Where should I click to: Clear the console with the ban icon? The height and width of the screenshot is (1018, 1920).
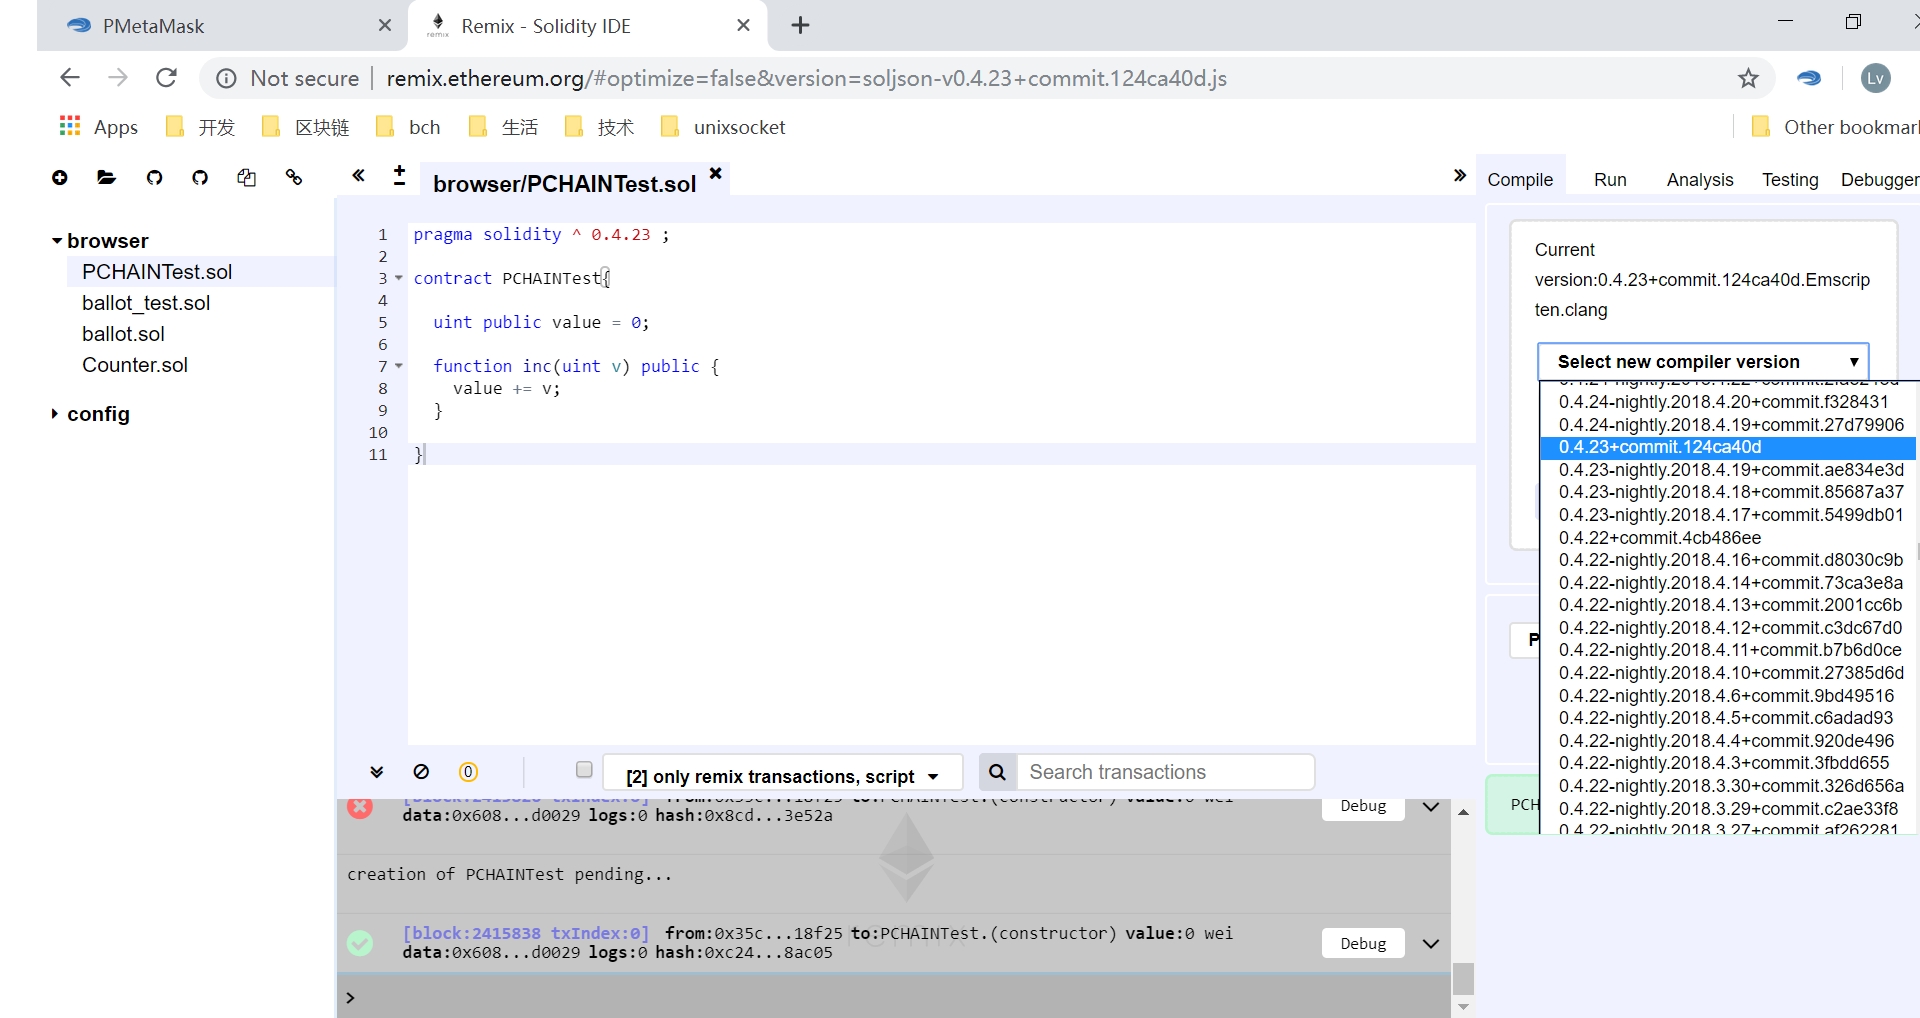[x=421, y=772]
